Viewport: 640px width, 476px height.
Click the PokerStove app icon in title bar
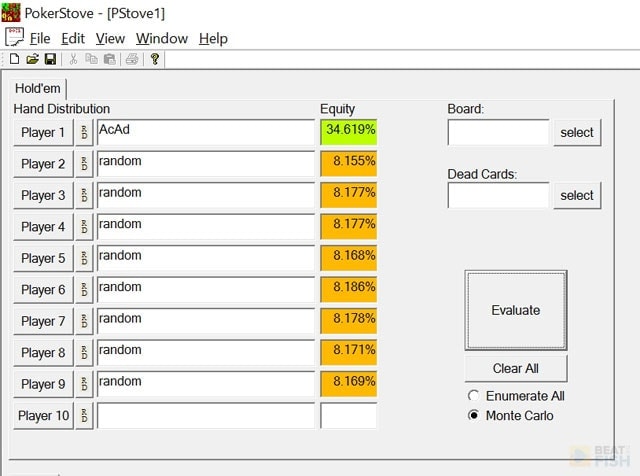pos(11,12)
